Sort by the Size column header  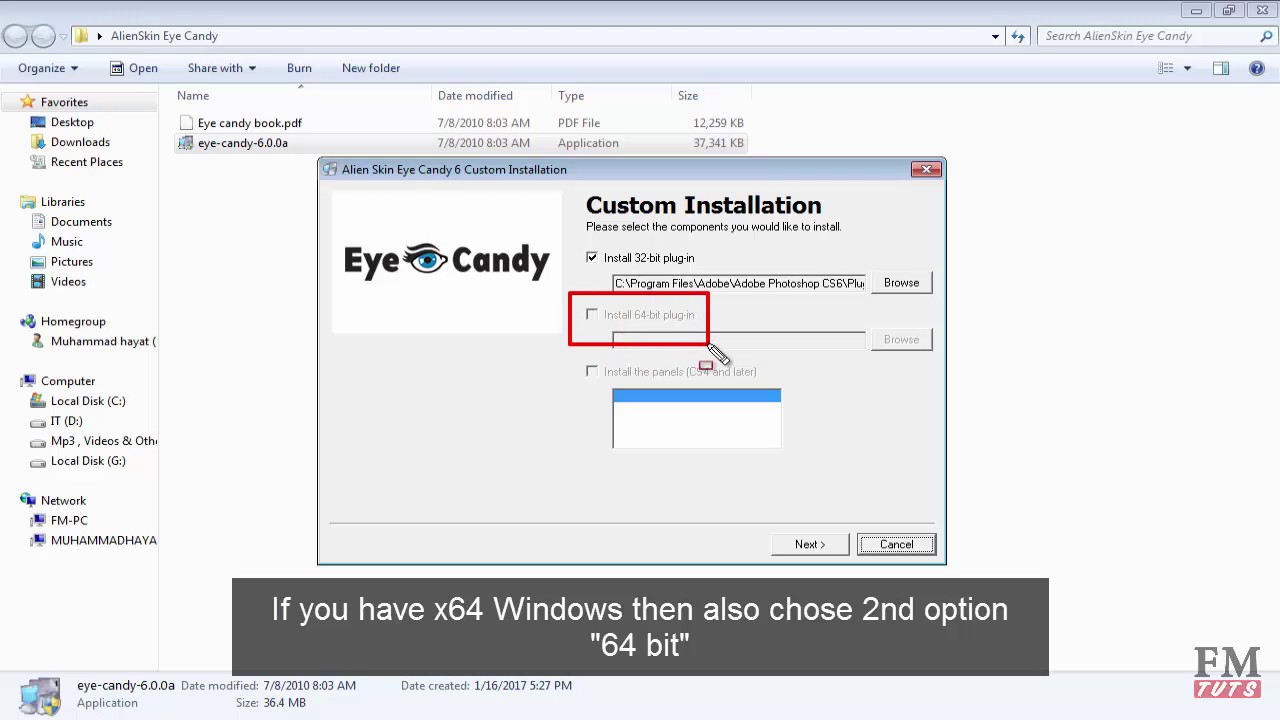coord(711,95)
